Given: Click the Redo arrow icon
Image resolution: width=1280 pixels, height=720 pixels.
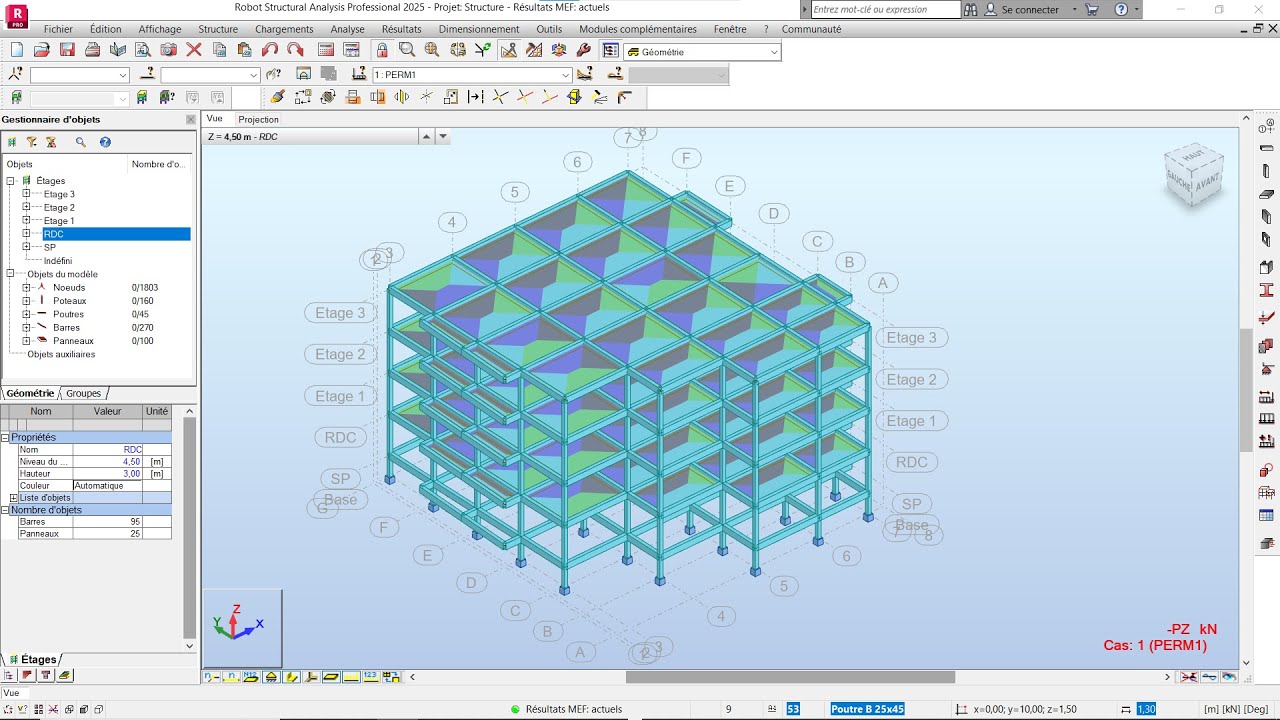Looking at the screenshot, I should pos(295,50).
